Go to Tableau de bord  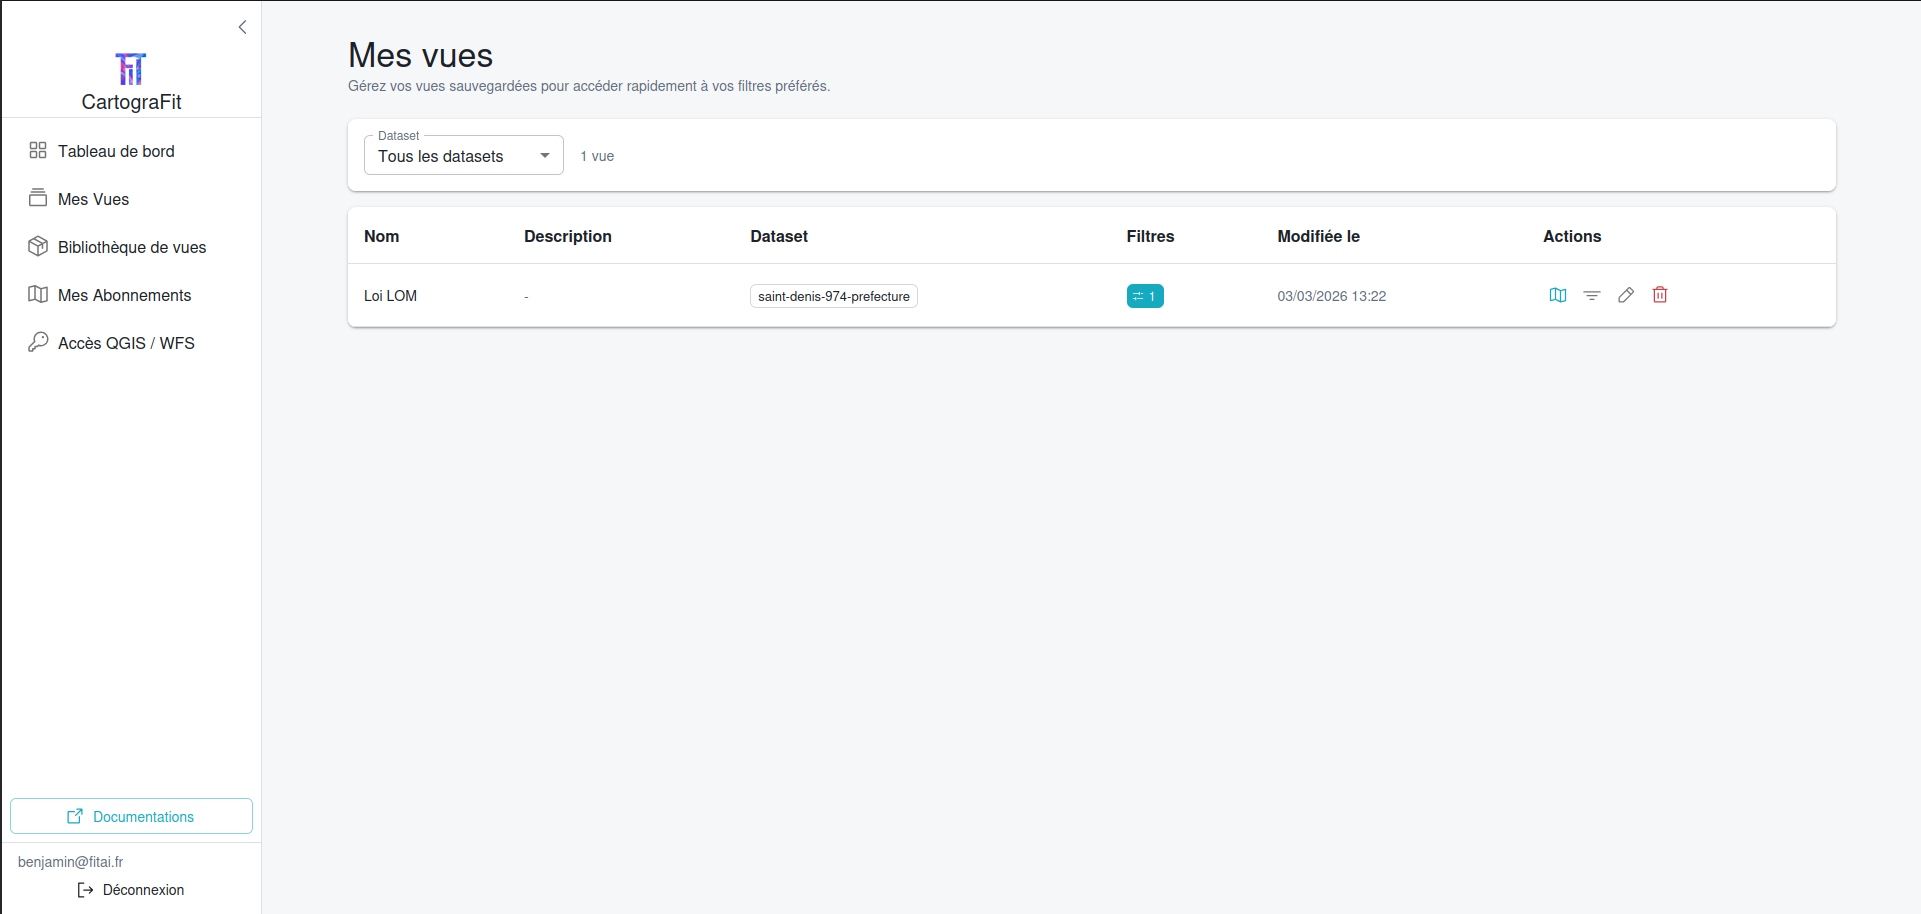pyautogui.click(x=116, y=151)
